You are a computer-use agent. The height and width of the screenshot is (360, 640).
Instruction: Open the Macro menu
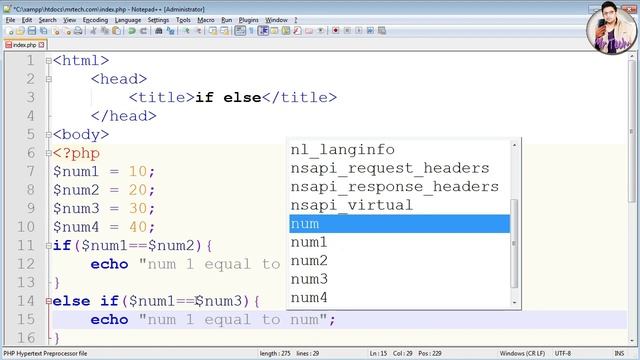206,20
